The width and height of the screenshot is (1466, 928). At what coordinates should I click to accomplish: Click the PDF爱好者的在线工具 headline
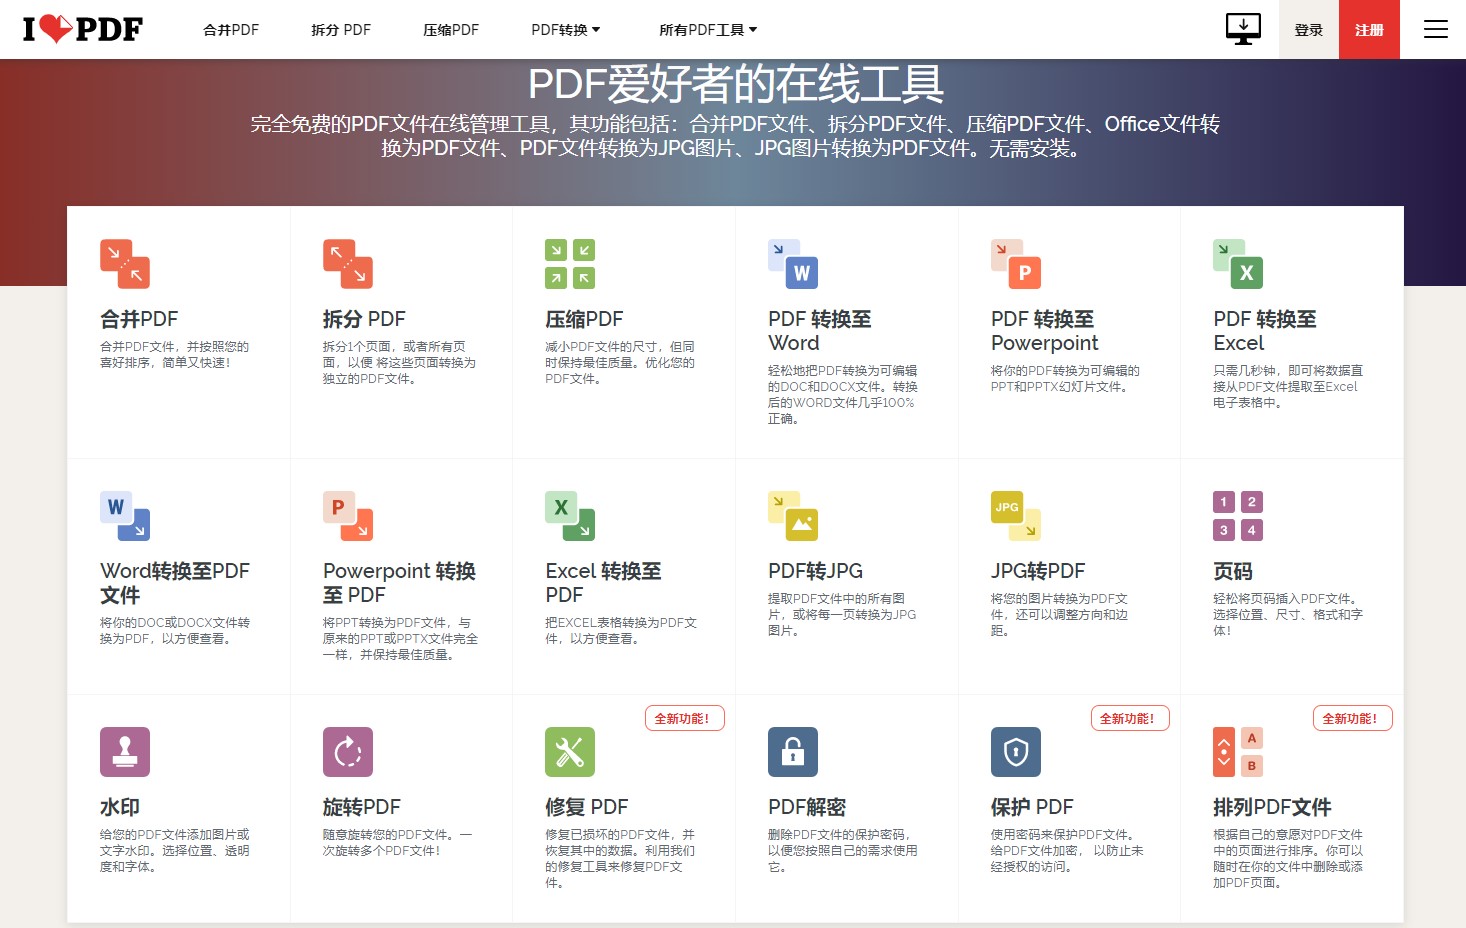pos(735,84)
